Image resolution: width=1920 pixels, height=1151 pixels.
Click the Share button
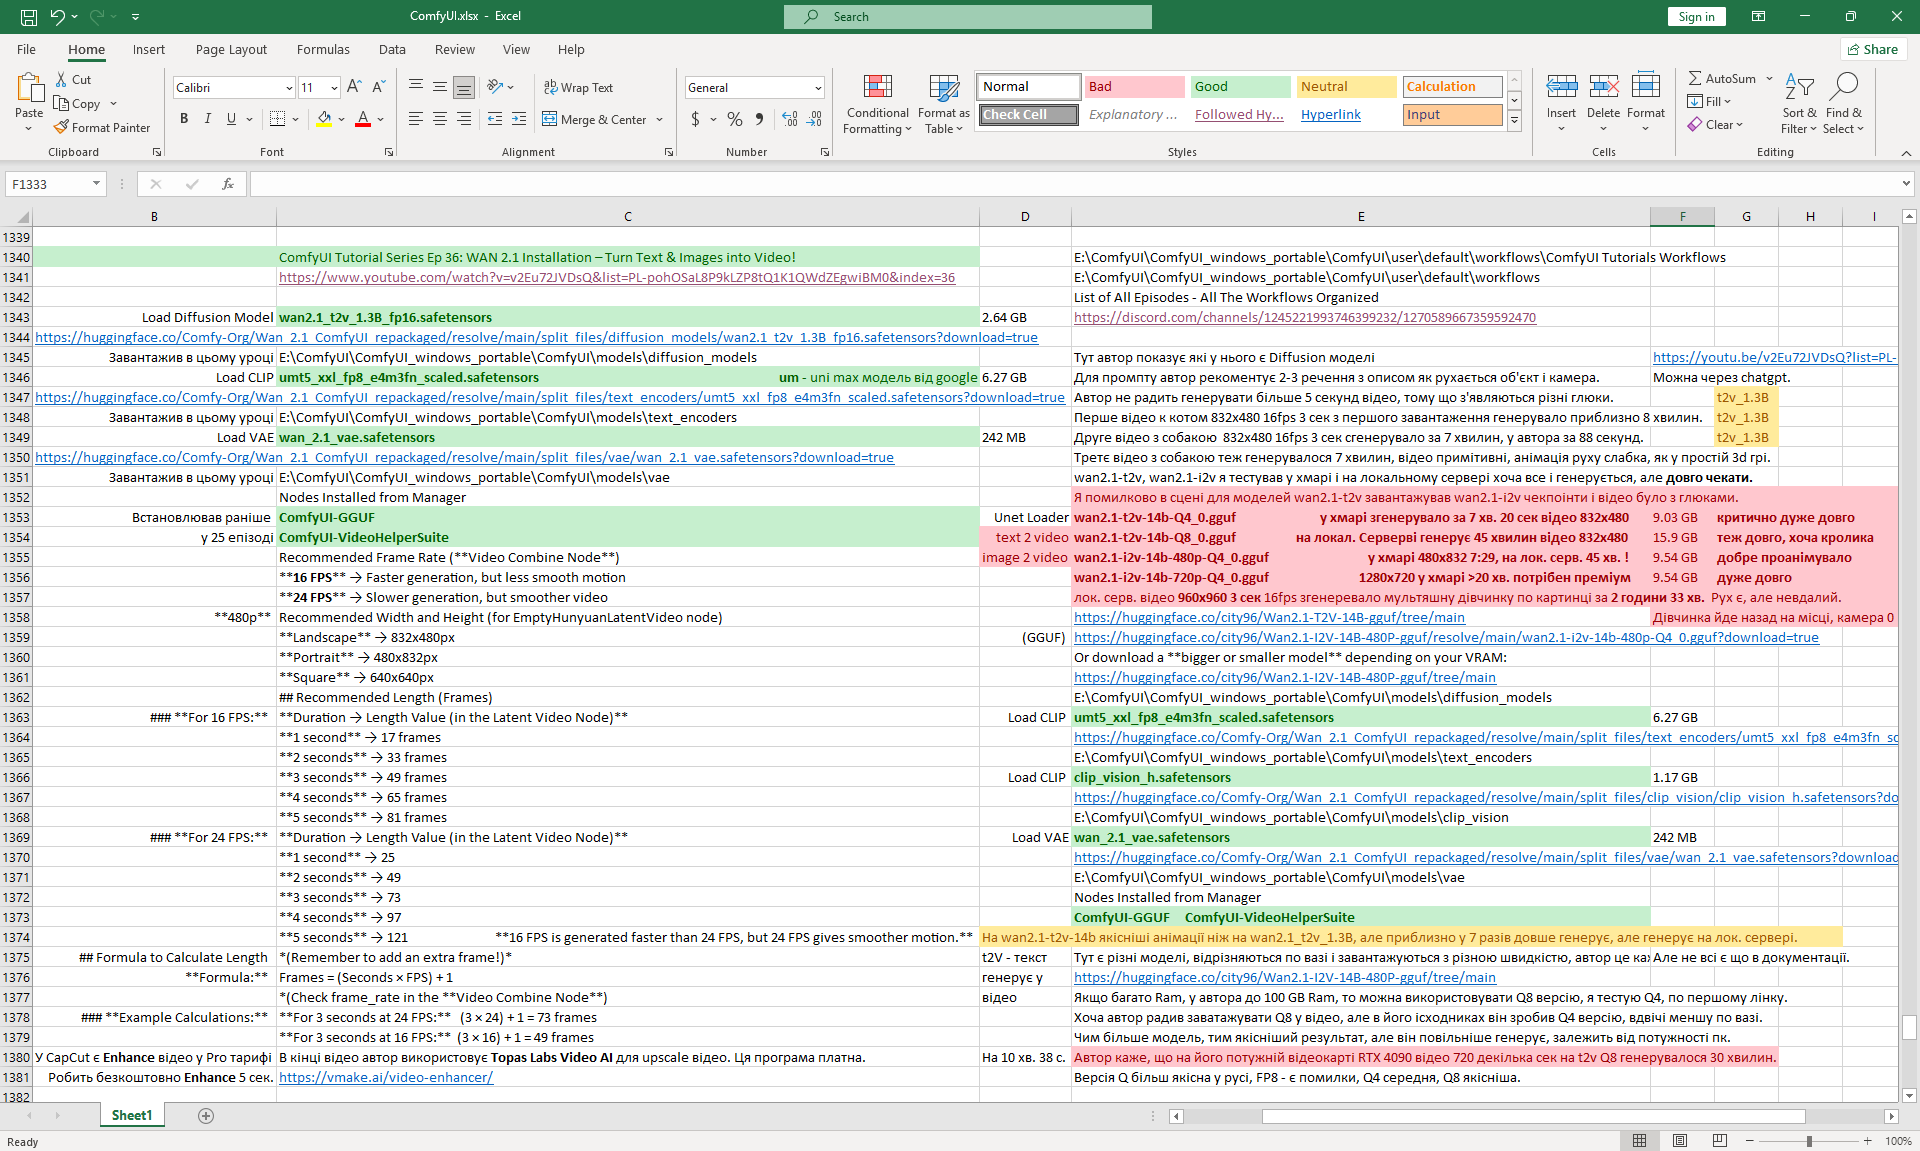tap(1873, 49)
